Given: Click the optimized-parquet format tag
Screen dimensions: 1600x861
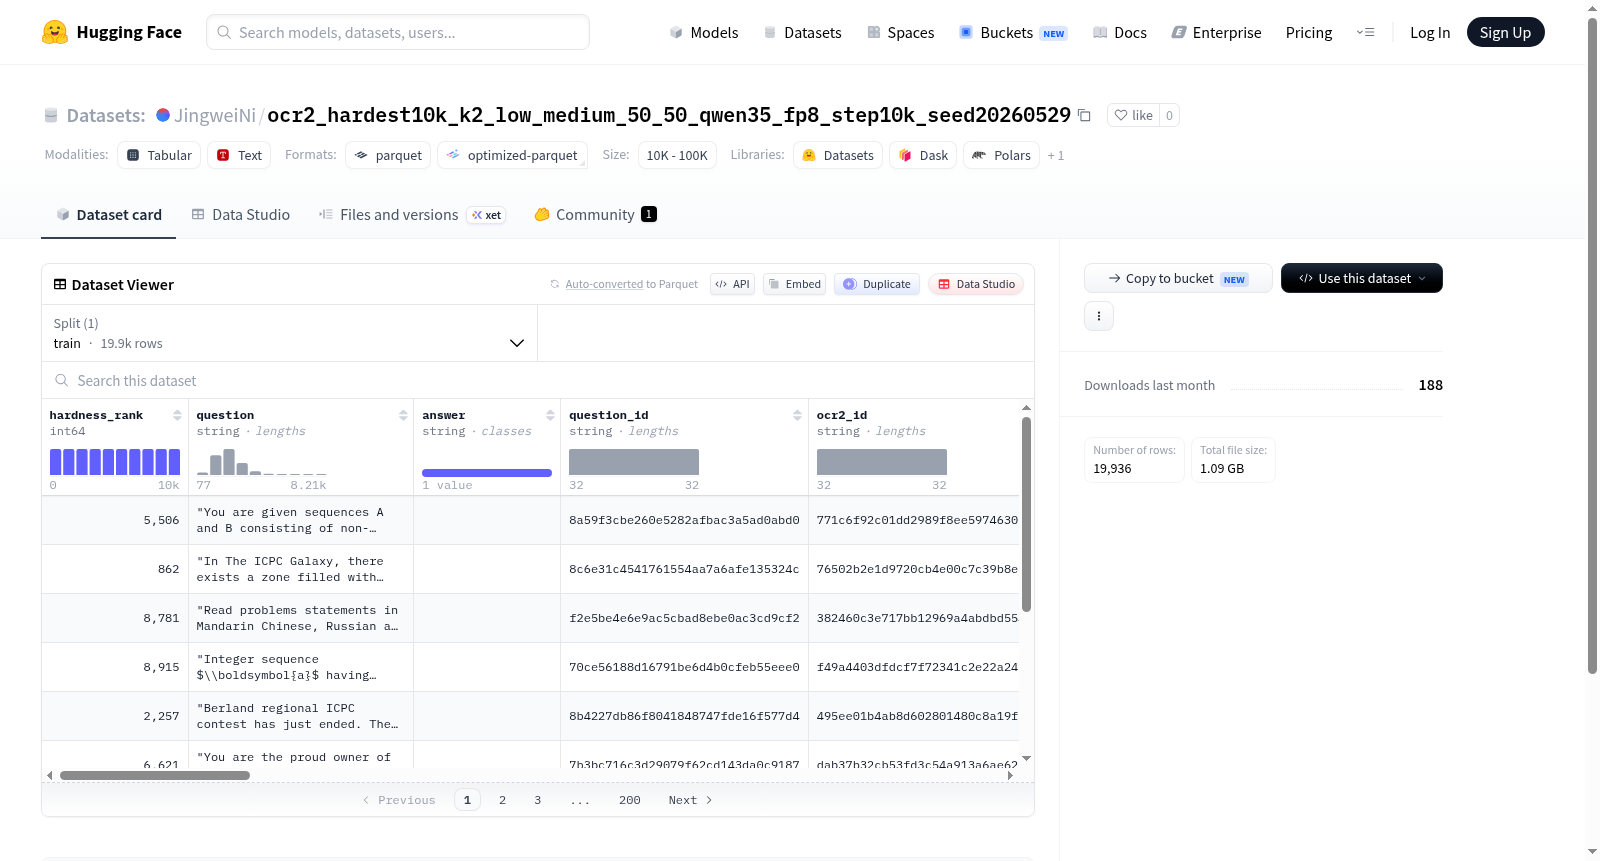Looking at the screenshot, I should [x=512, y=155].
